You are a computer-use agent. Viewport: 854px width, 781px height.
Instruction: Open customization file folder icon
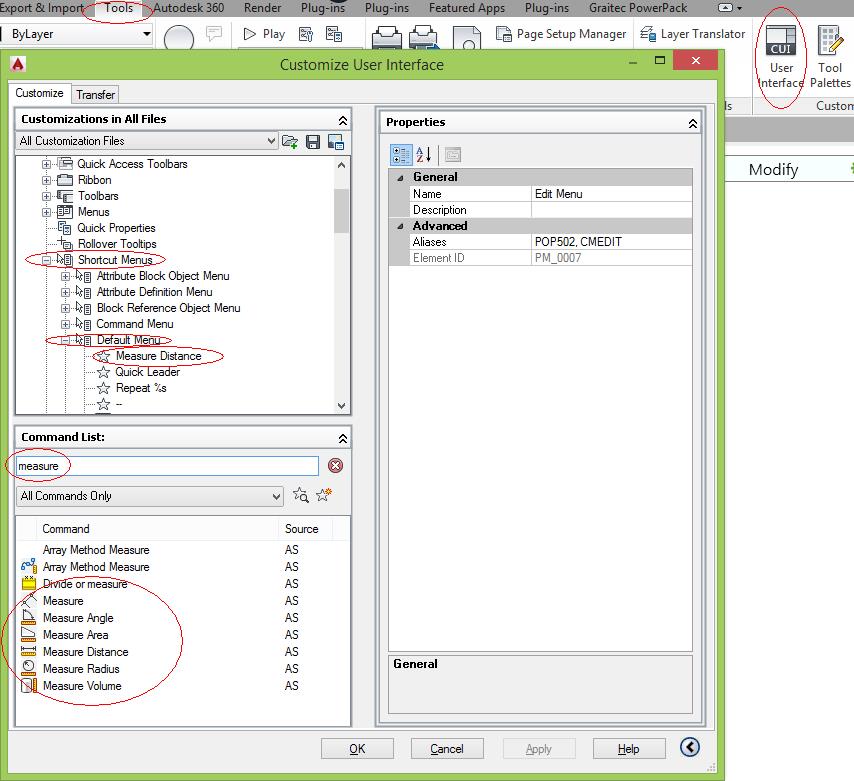pos(290,142)
